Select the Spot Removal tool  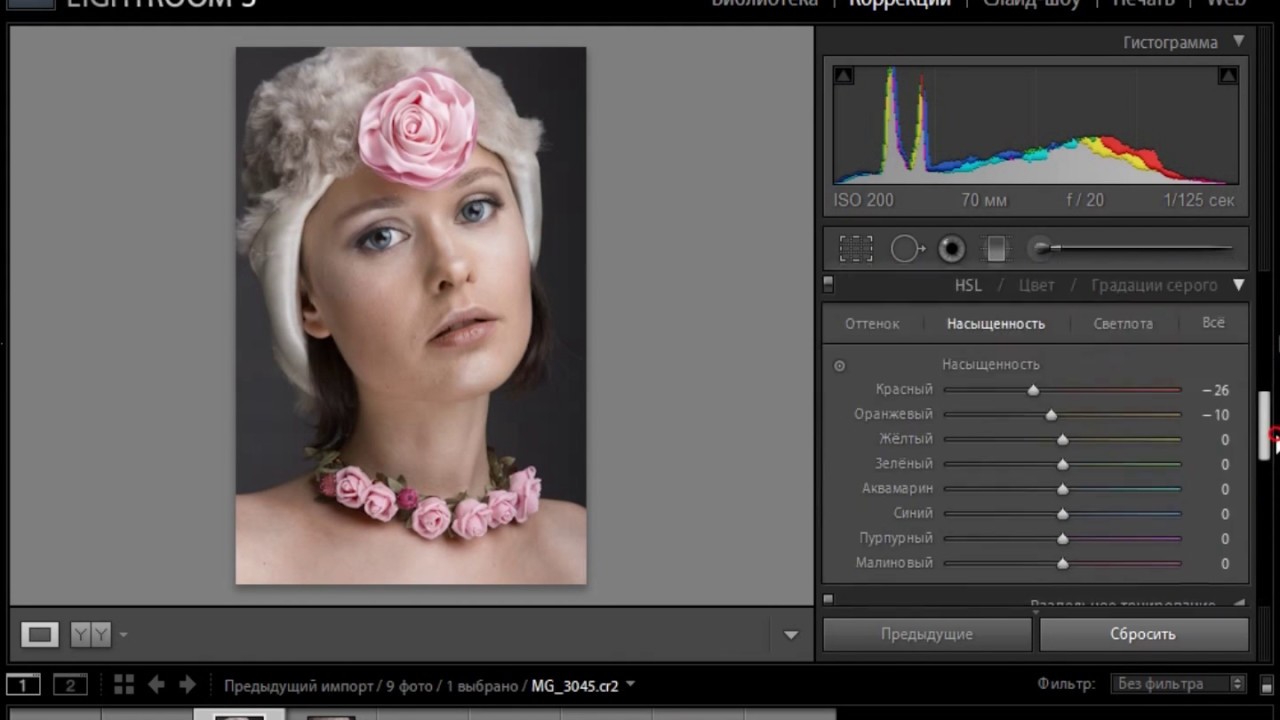906,248
